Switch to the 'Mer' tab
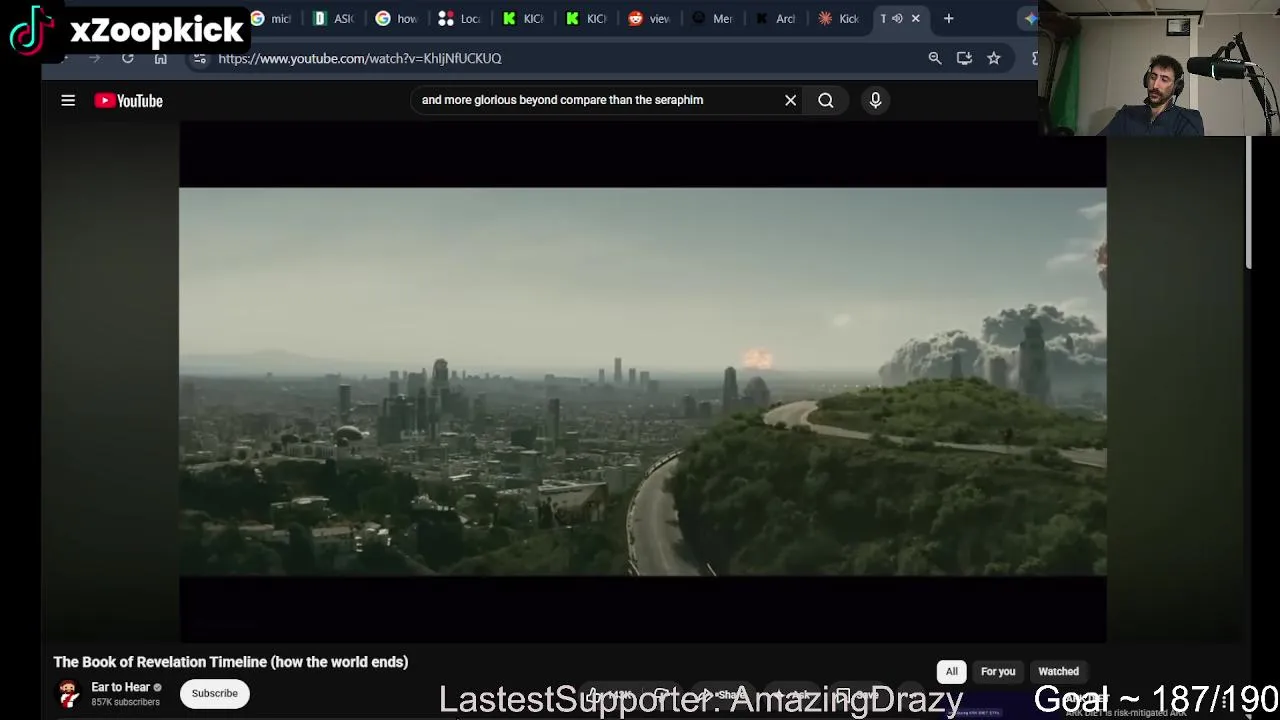Image resolution: width=1280 pixels, height=720 pixels. pyautogui.click(x=713, y=18)
